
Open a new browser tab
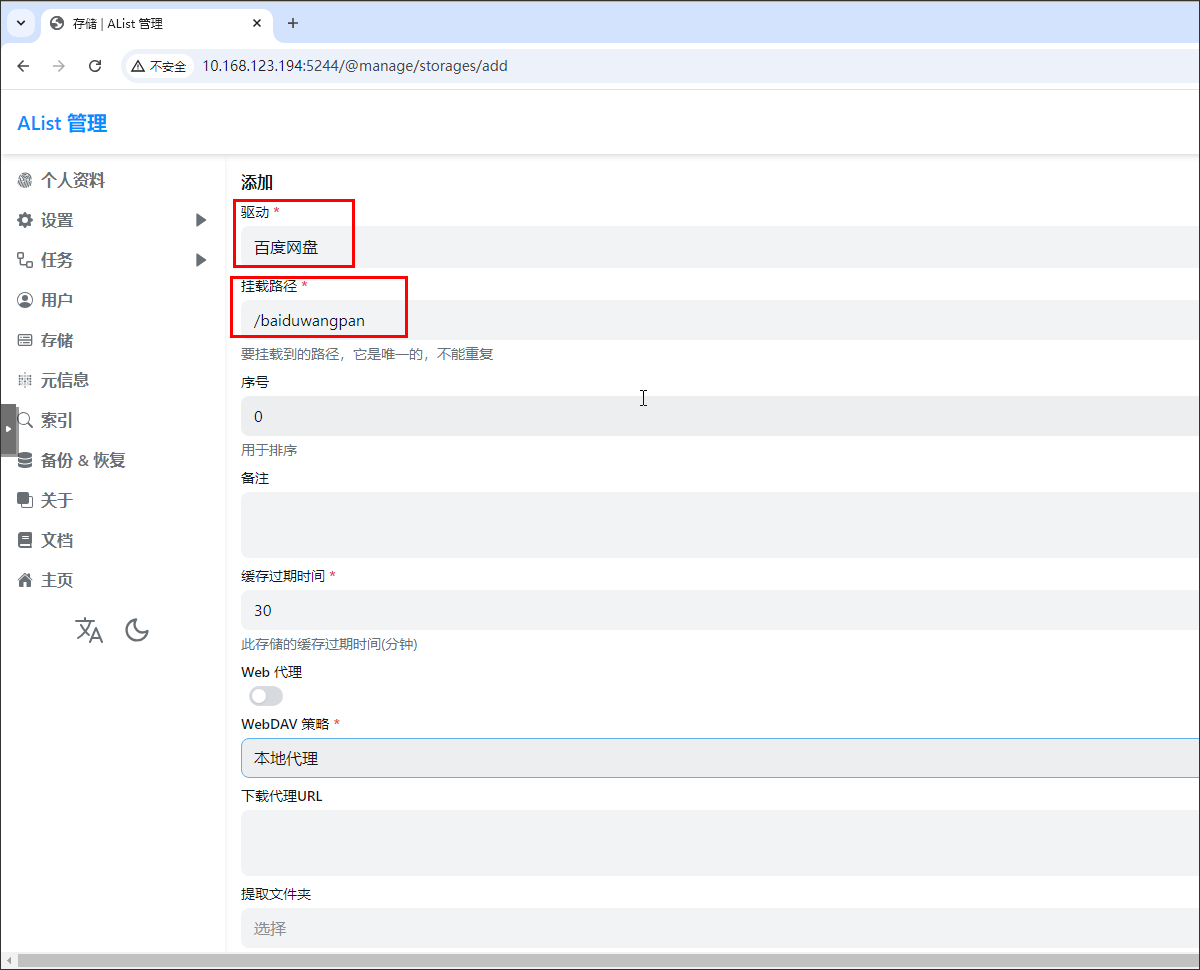click(293, 23)
